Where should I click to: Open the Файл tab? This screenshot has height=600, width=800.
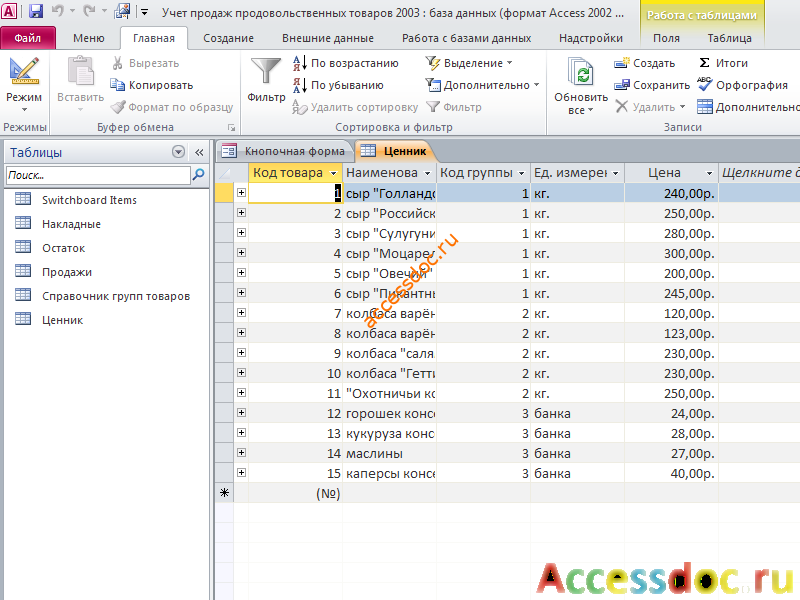coord(28,38)
